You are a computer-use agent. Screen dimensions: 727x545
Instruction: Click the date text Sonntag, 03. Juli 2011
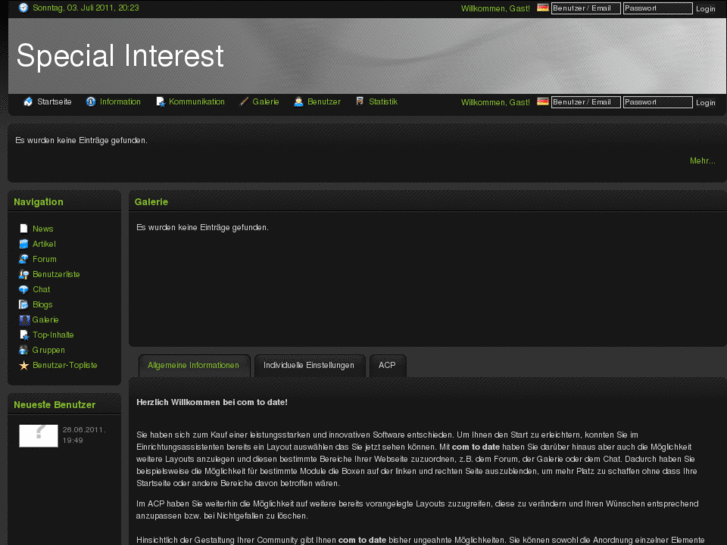tap(73, 8)
